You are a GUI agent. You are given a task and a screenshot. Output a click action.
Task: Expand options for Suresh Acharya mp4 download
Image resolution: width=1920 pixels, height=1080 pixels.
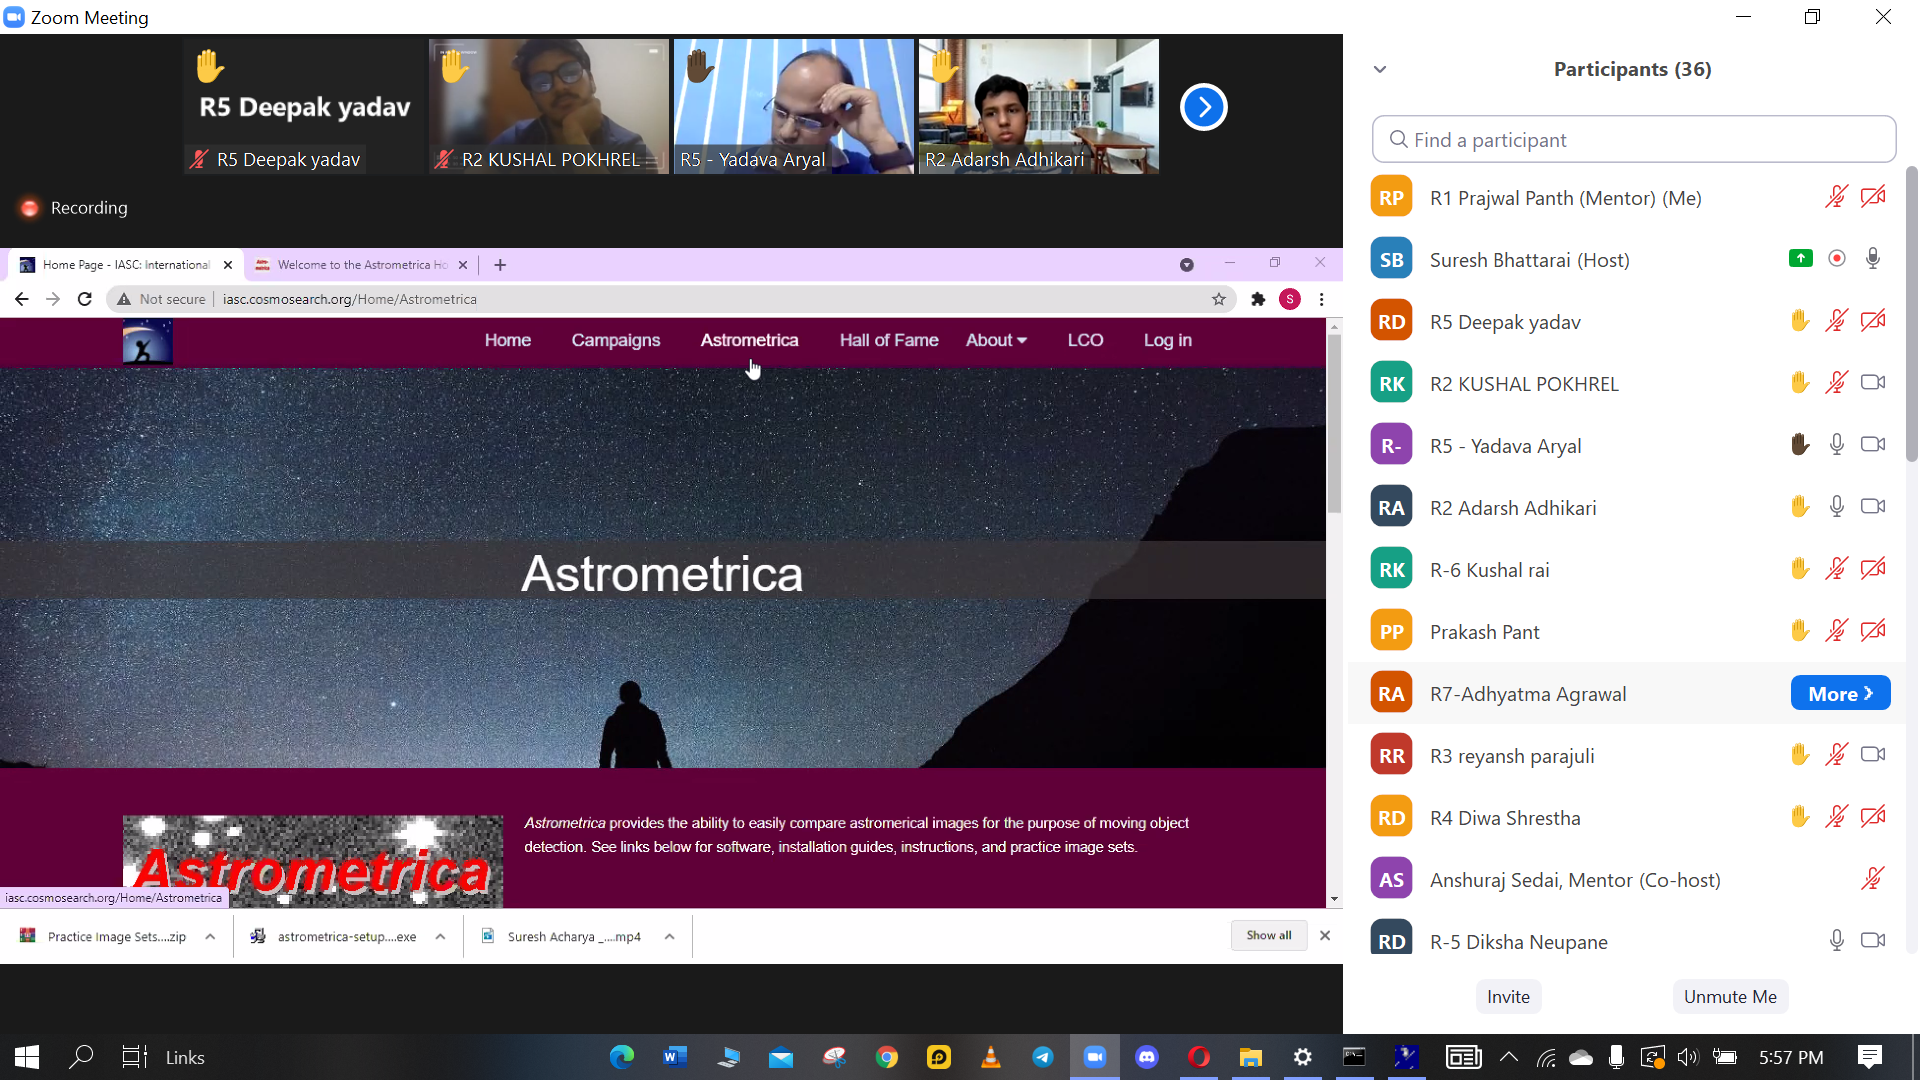click(x=669, y=937)
